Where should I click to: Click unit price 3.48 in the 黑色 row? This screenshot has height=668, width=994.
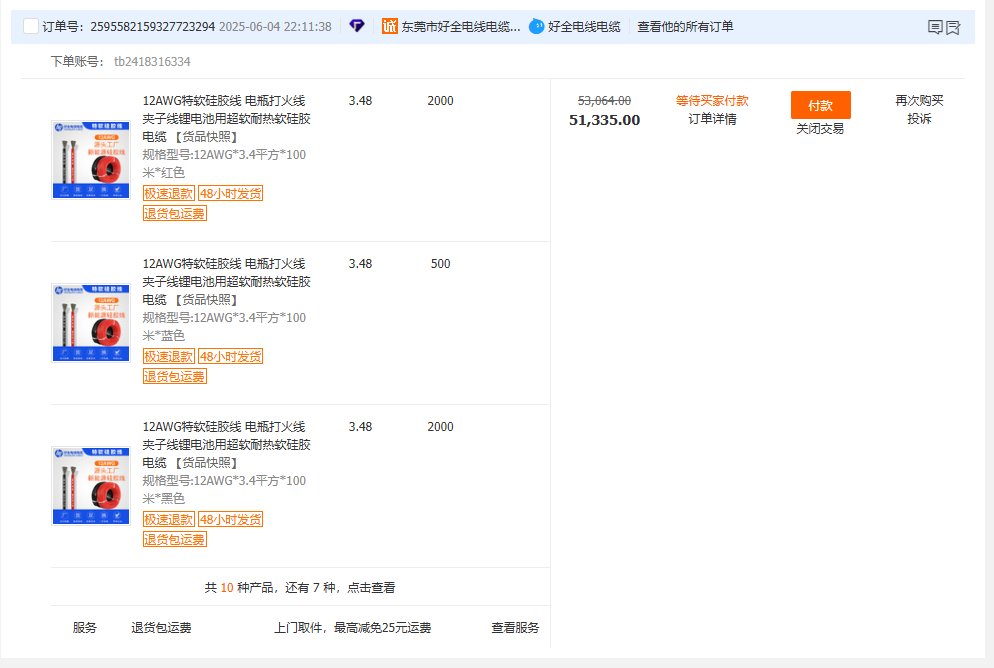pyautogui.click(x=360, y=427)
